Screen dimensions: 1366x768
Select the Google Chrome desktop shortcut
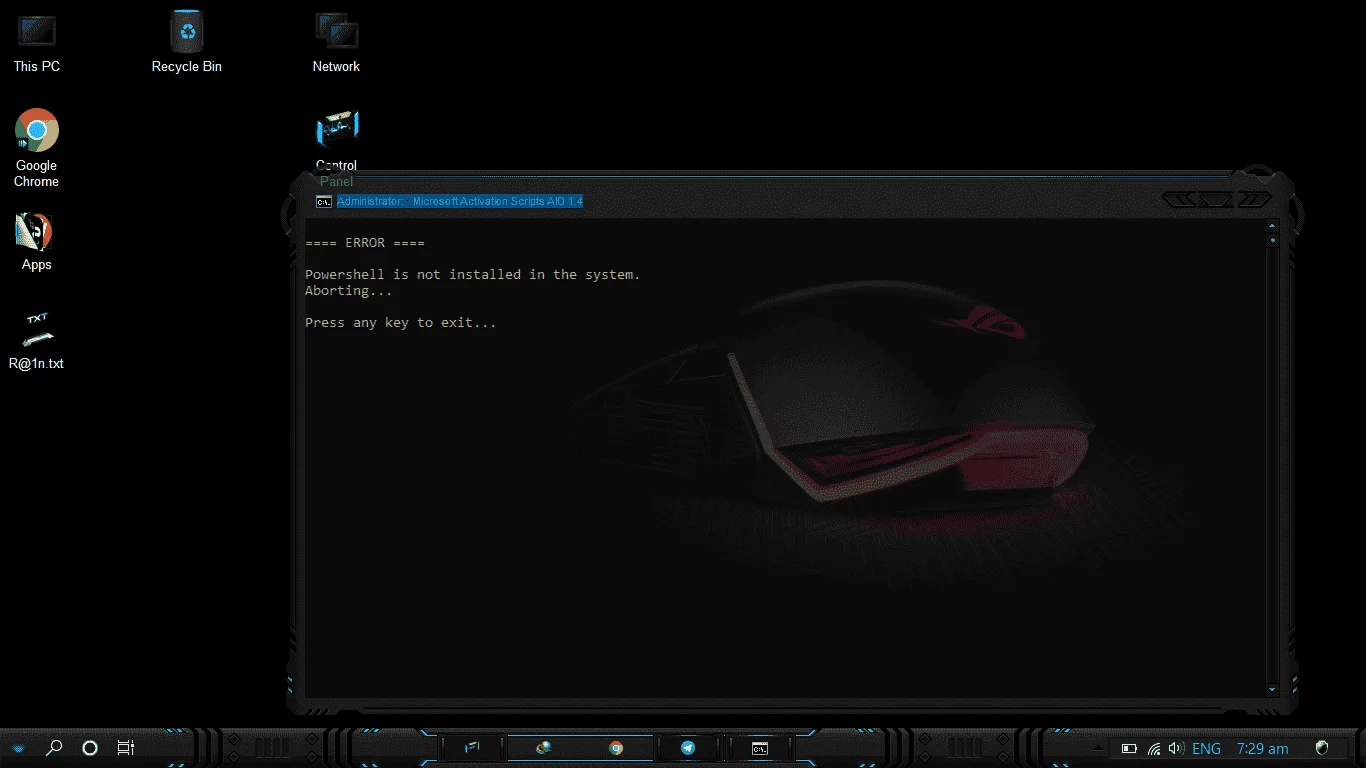pos(36,148)
